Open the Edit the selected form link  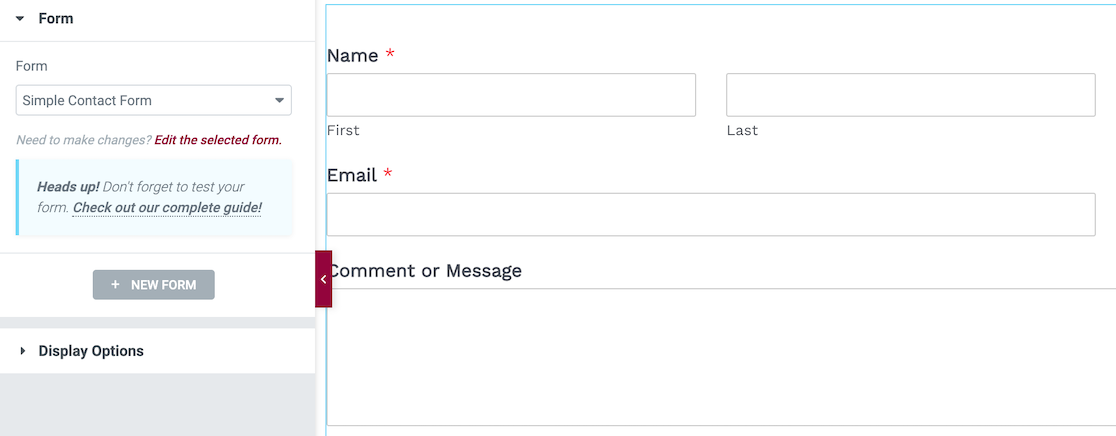point(218,140)
